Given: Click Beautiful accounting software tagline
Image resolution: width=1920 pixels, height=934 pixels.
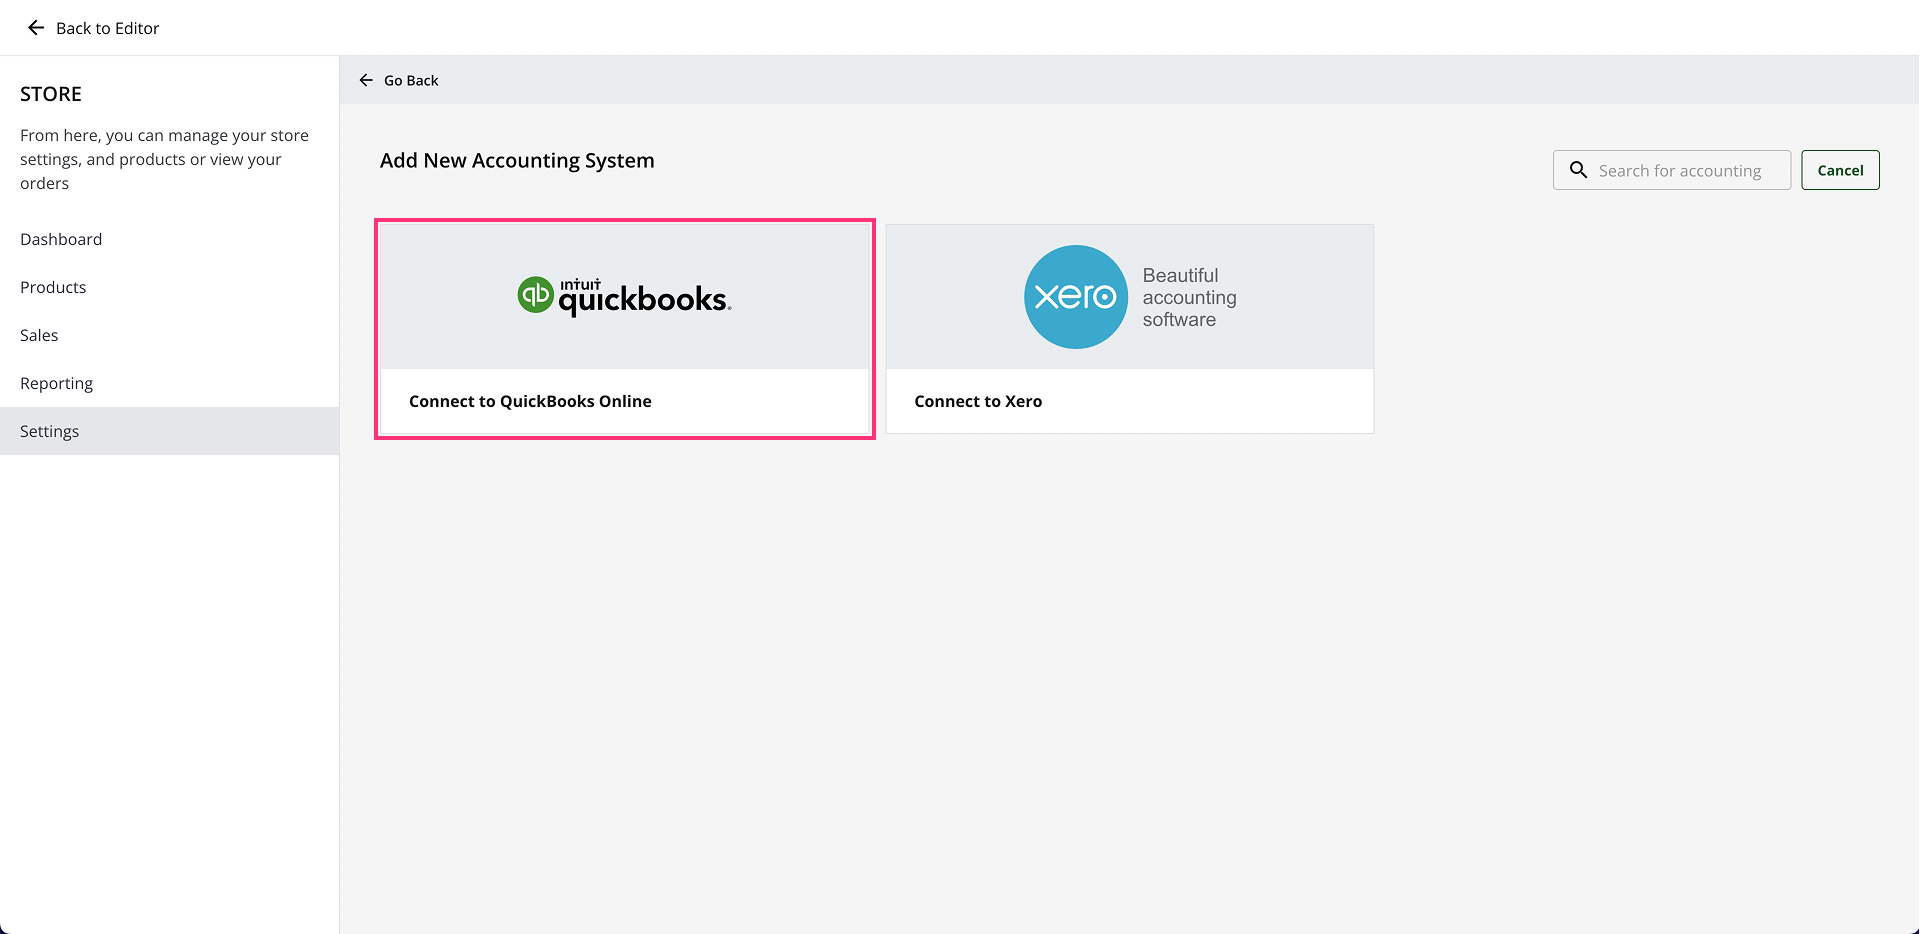Looking at the screenshot, I should pos(1190,297).
